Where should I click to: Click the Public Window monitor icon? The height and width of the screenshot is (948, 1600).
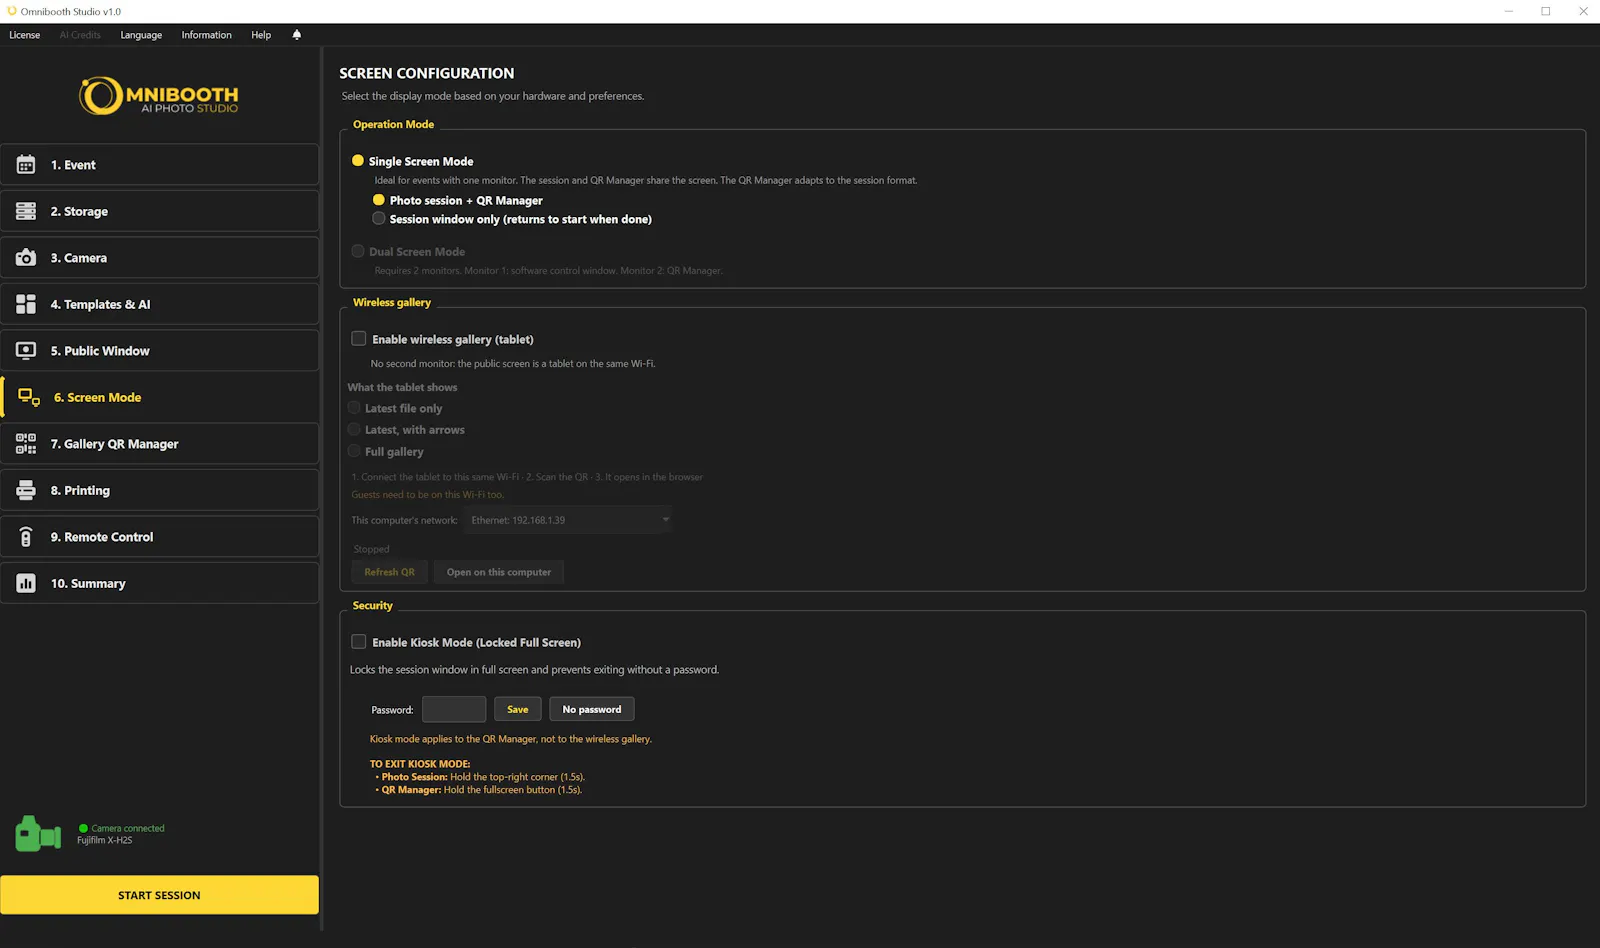[26, 351]
